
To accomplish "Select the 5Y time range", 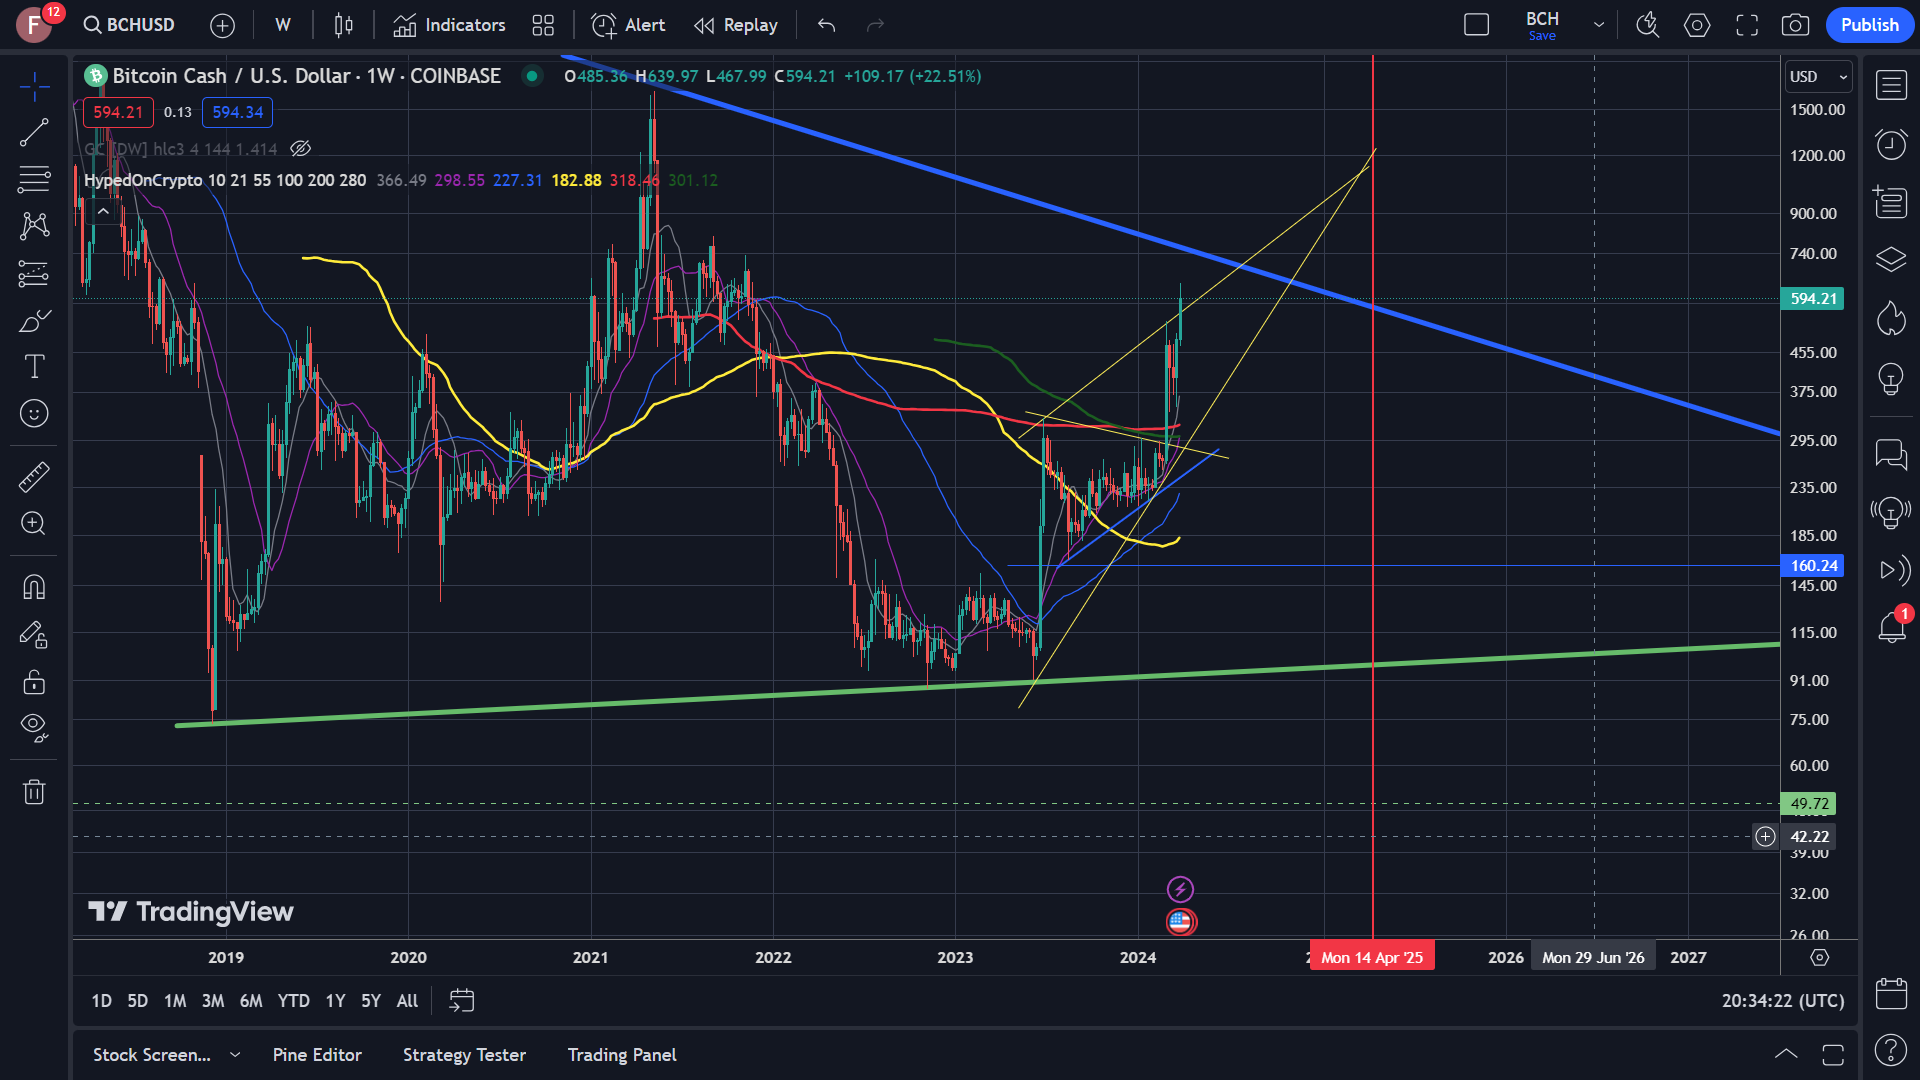I will (x=370, y=1000).
